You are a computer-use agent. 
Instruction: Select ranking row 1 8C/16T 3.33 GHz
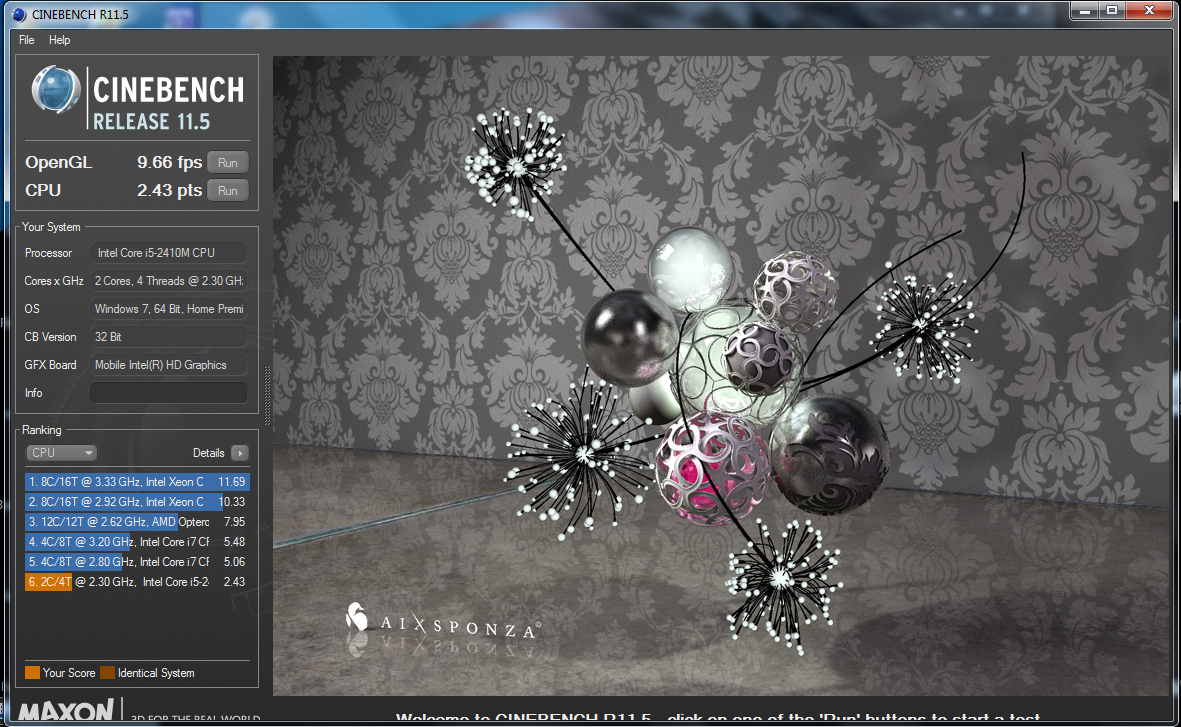point(137,481)
